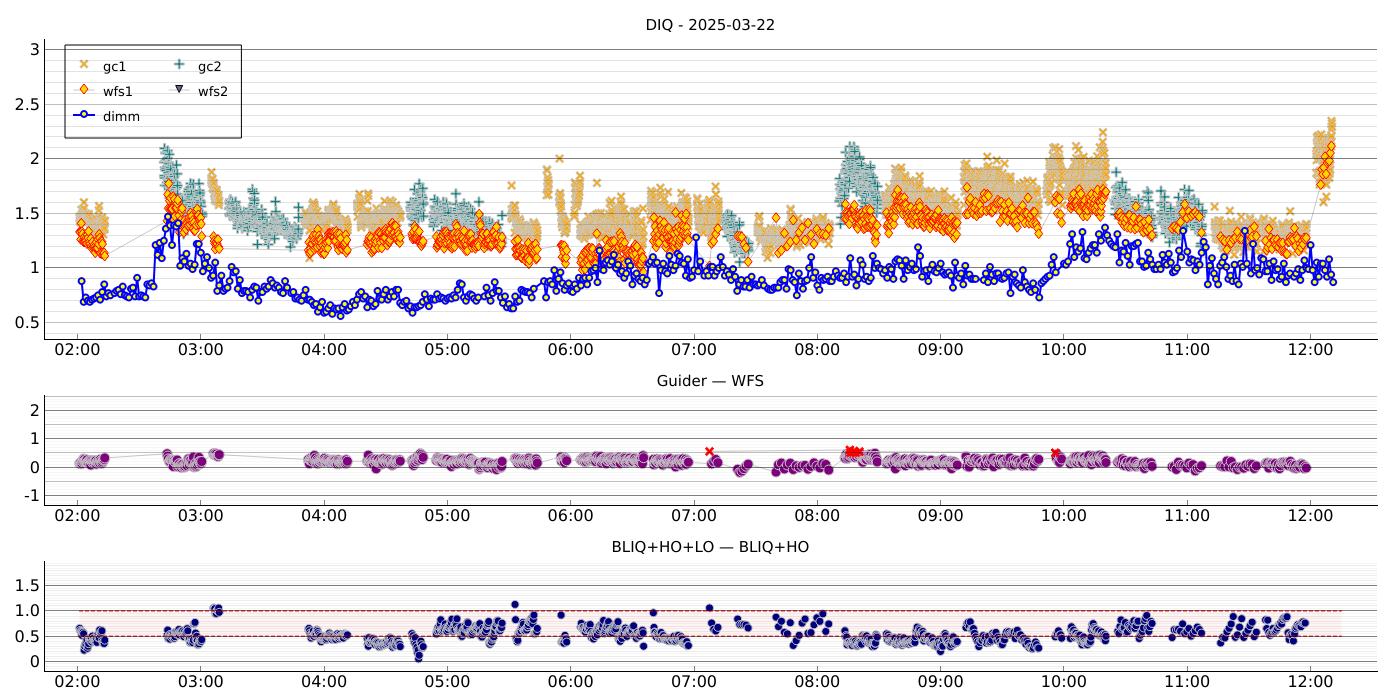The width and height of the screenshot is (1400, 700).
Task: Click the 'Guider — WFS' subplot title
Action: pyautogui.click(x=710, y=381)
